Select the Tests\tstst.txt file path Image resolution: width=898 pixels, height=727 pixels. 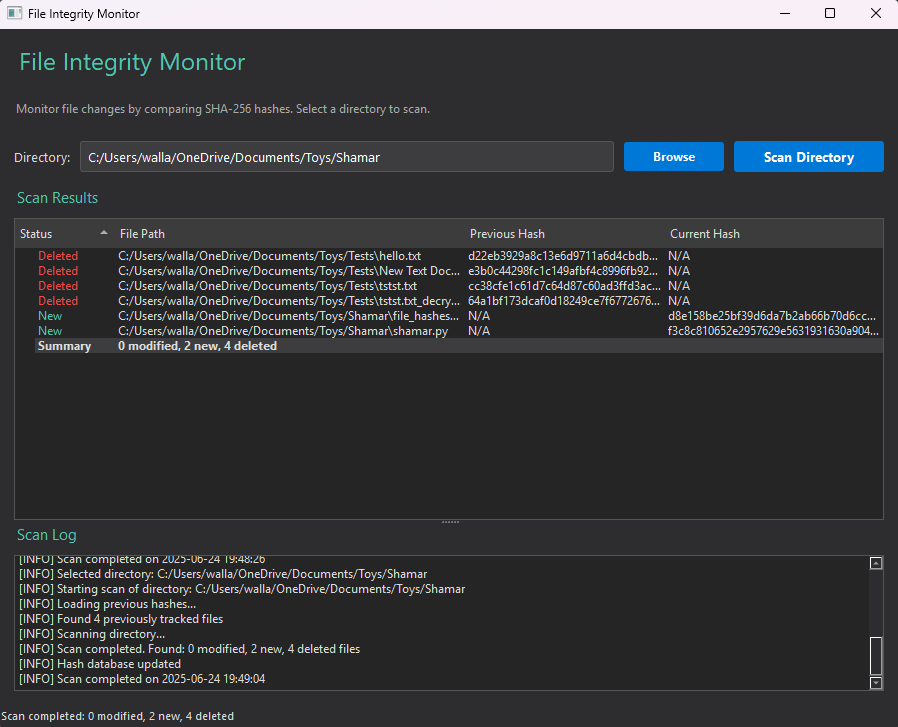pyautogui.click(x=267, y=285)
